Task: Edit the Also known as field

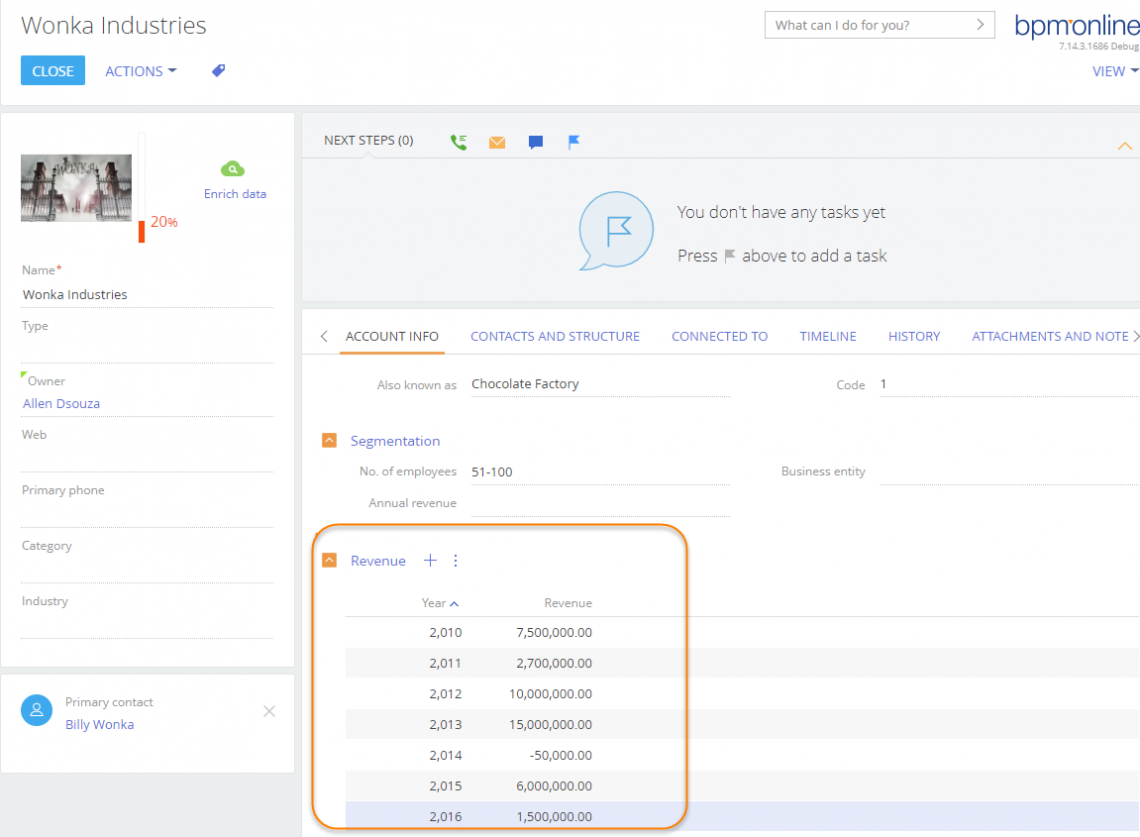Action: [x=600, y=384]
